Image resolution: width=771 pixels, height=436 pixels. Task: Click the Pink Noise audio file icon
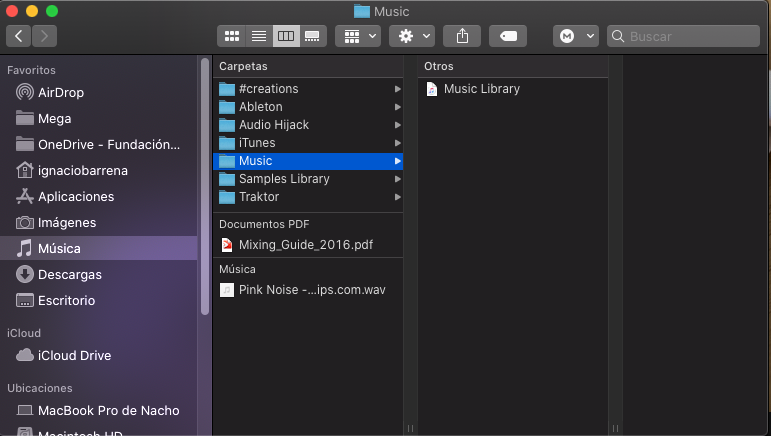(x=227, y=290)
